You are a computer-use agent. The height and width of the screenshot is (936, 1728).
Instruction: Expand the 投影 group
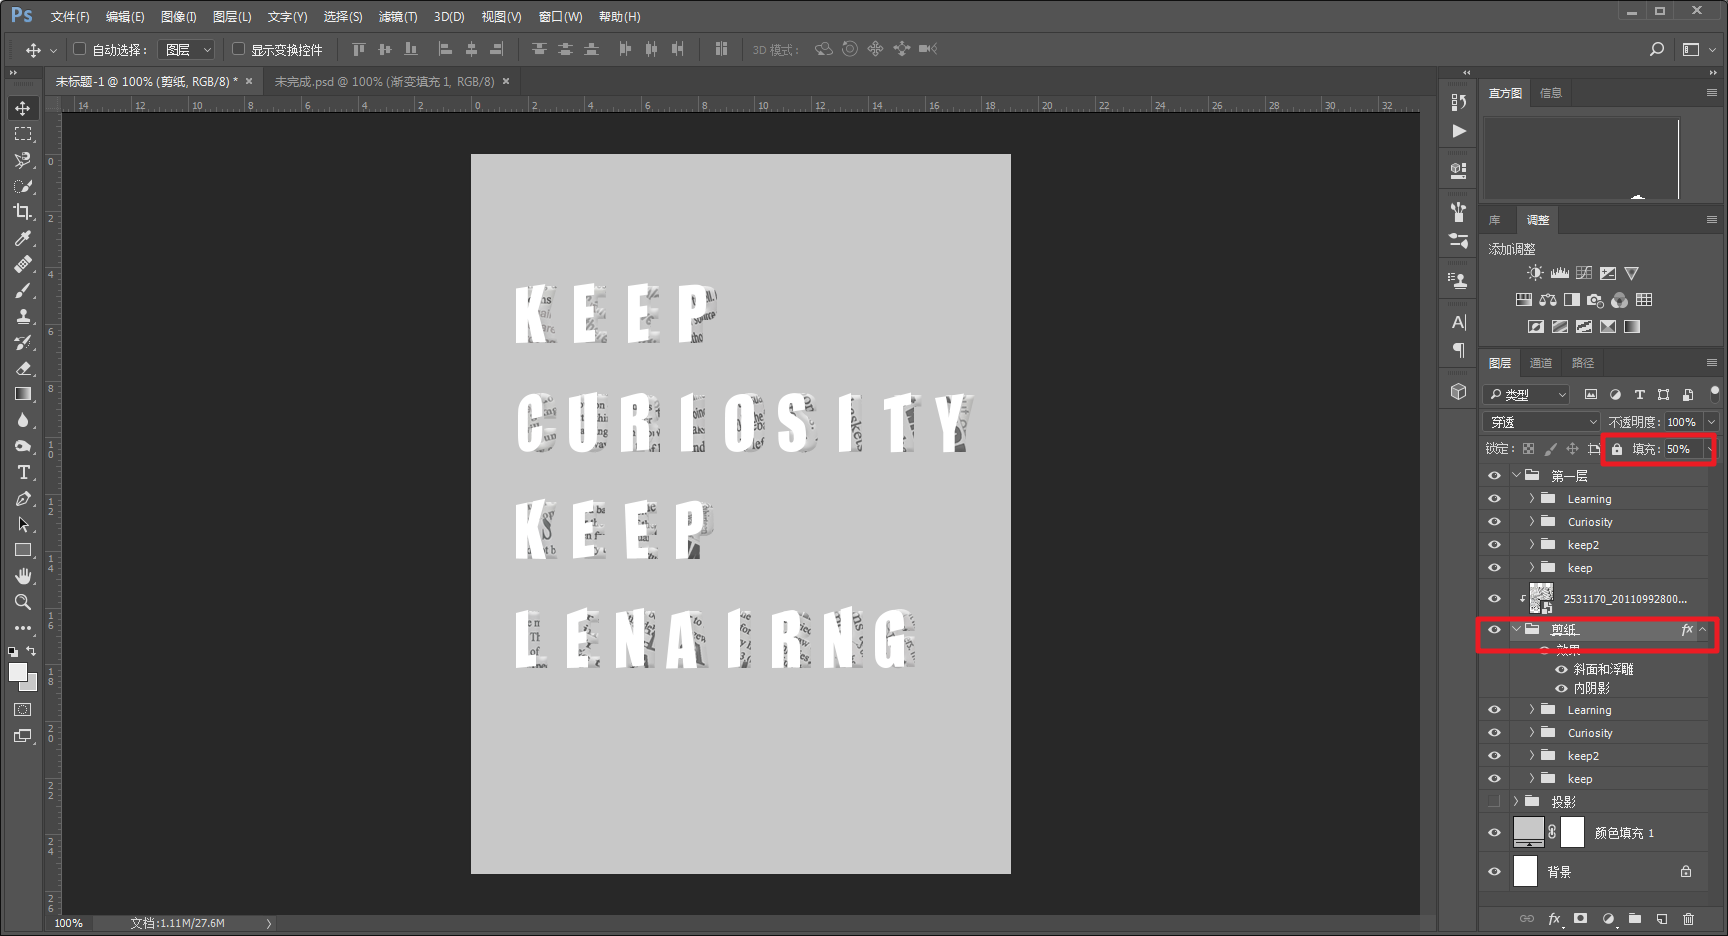(1516, 802)
